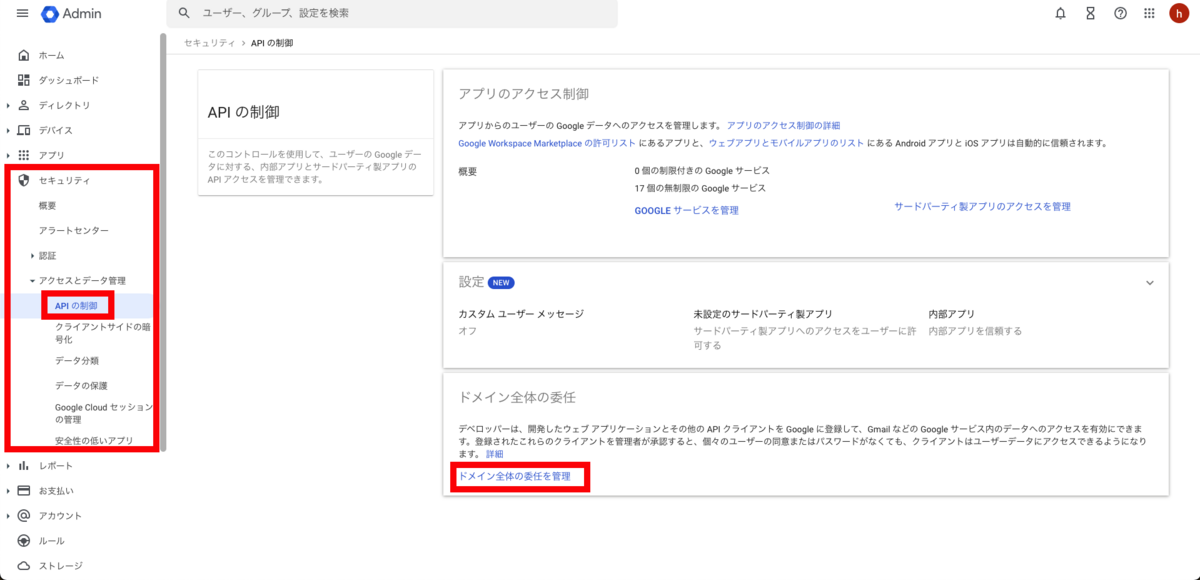Click the sidebar vertical scrollbar
This screenshot has width=1200, height=580.
163,240
